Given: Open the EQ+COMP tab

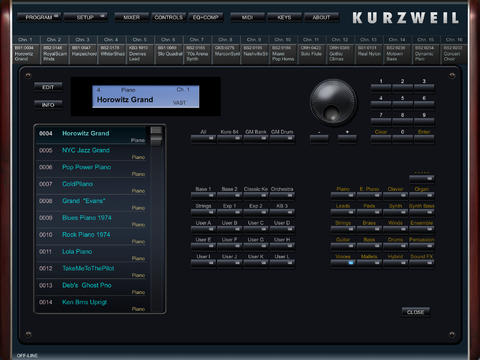Looking at the screenshot, I should pyautogui.click(x=206, y=17).
